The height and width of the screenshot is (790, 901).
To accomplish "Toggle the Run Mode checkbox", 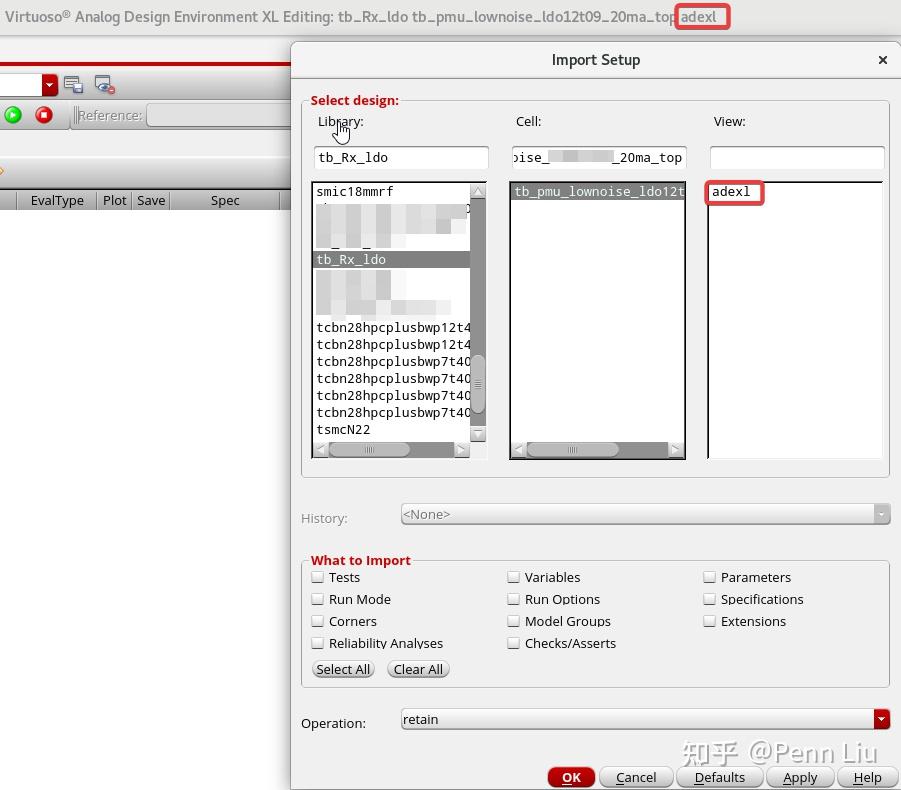I will pyautogui.click(x=317, y=599).
